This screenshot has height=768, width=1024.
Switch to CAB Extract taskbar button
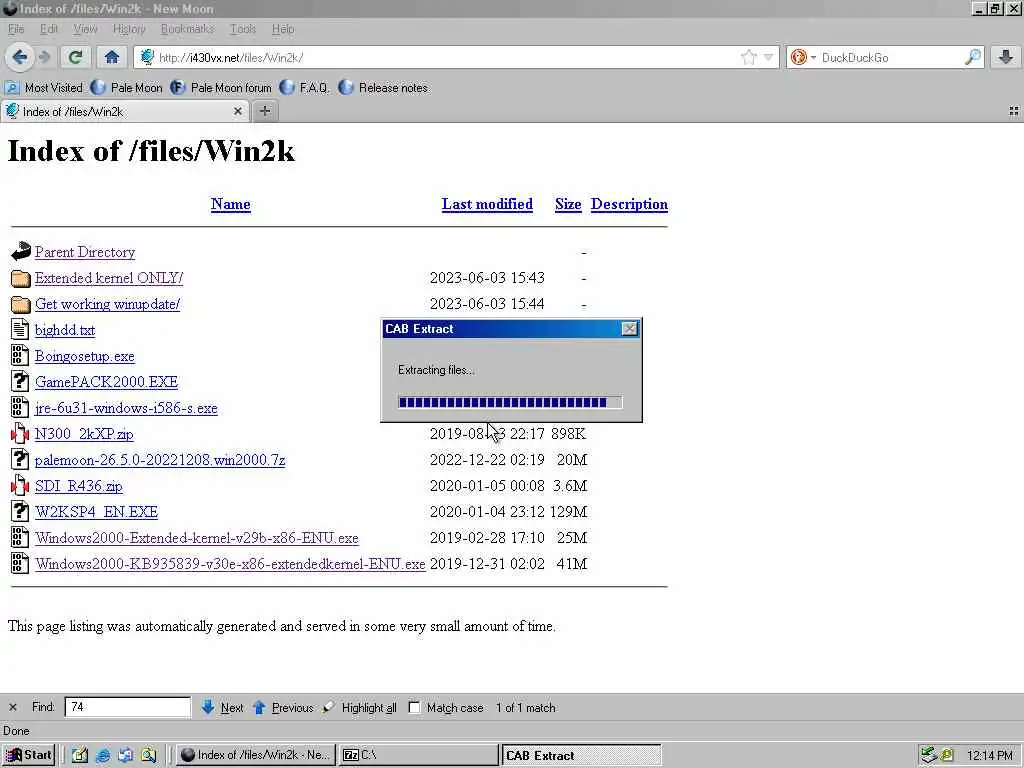[x=581, y=755]
